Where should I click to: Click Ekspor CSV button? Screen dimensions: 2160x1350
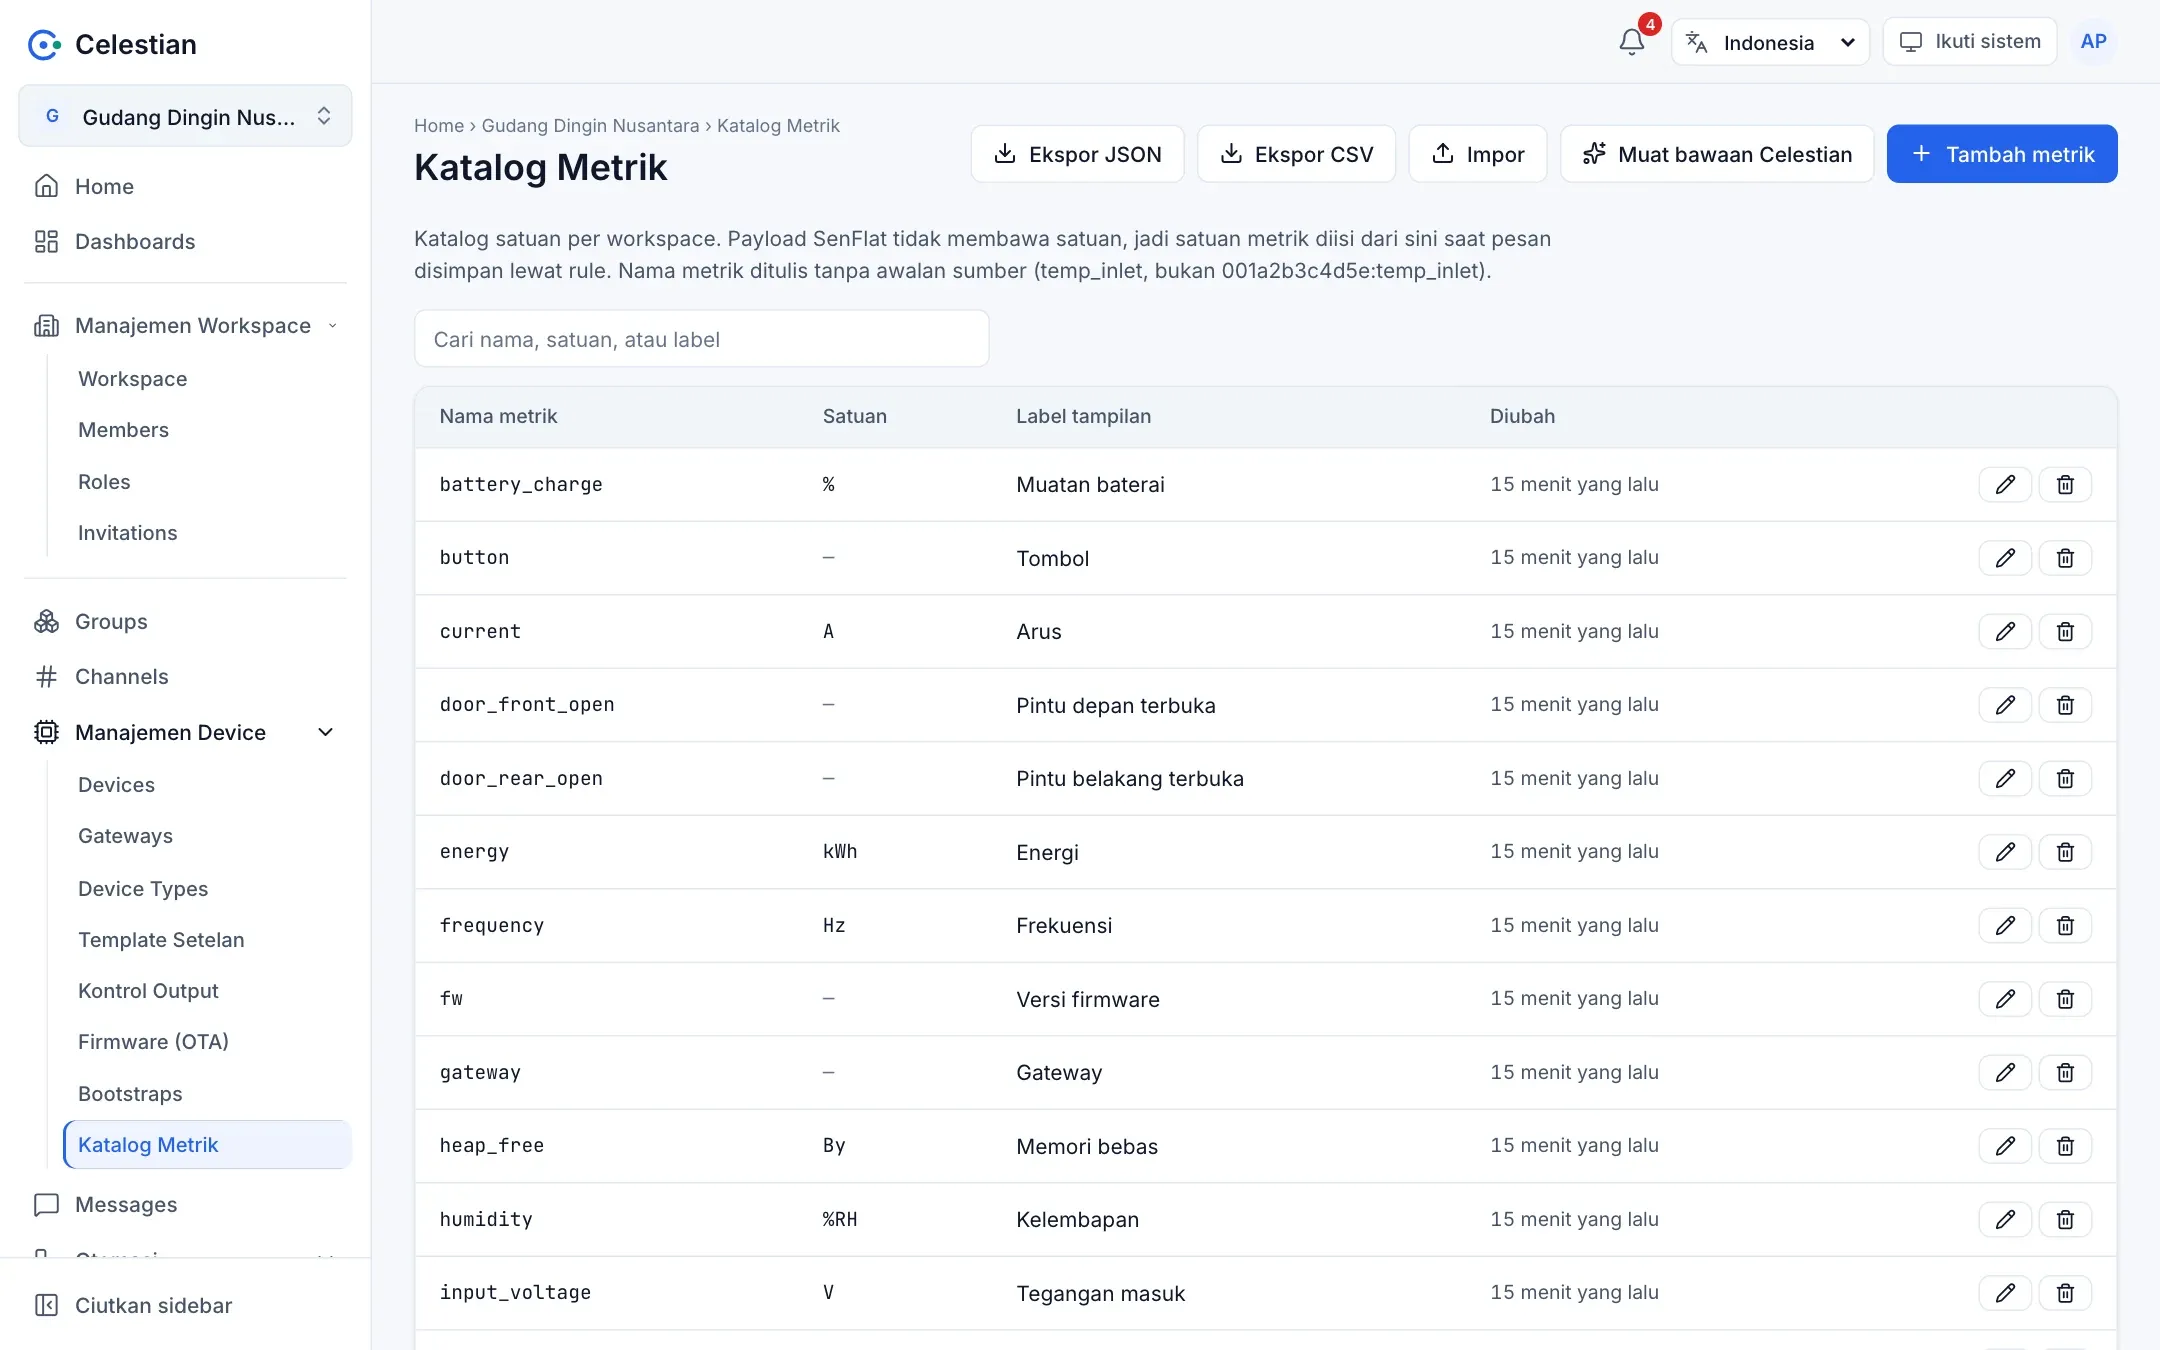click(1296, 154)
